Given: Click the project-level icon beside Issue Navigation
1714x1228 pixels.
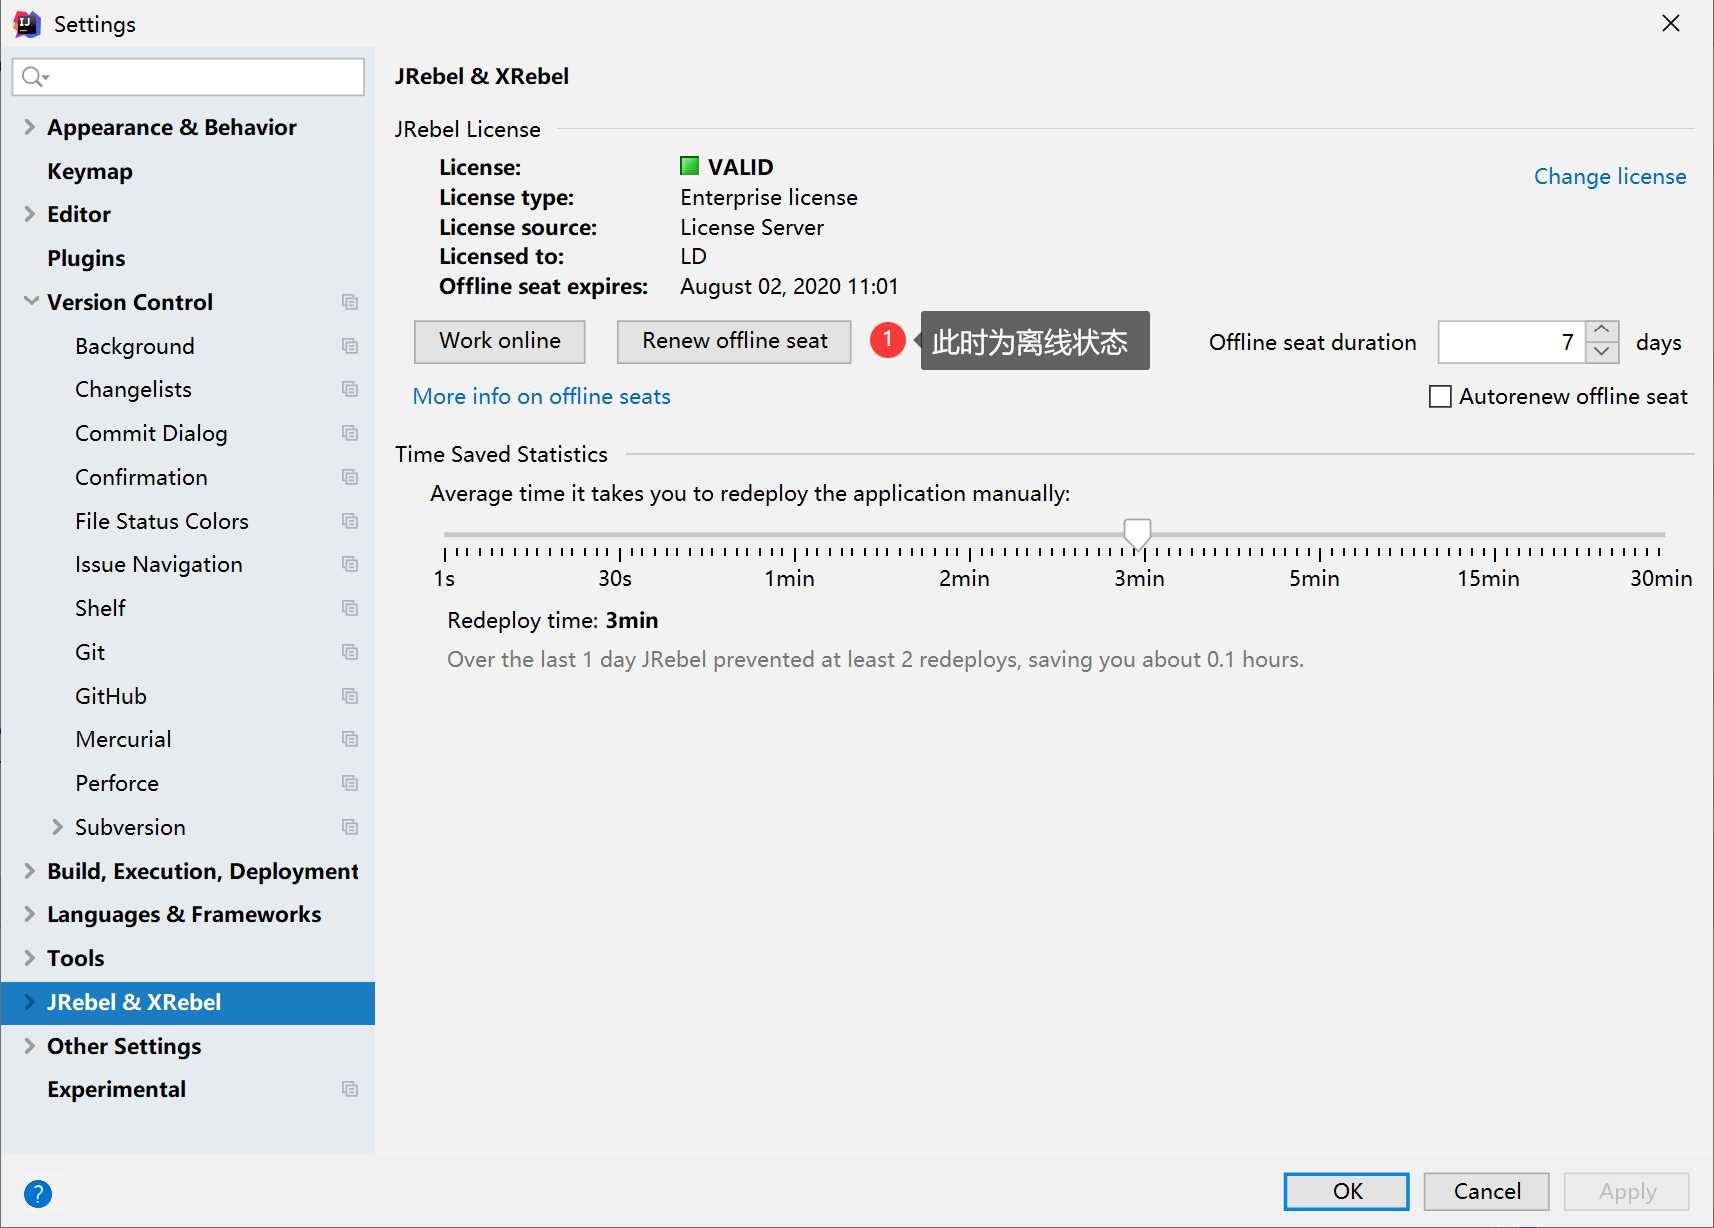Looking at the screenshot, I should [x=350, y=564].
